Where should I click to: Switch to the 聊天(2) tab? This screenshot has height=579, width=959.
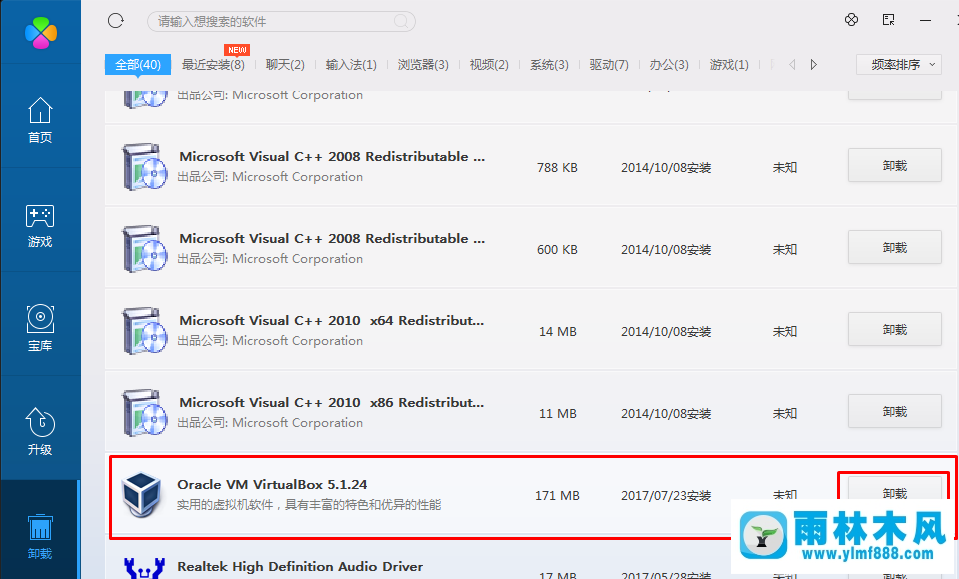[285, 64]
